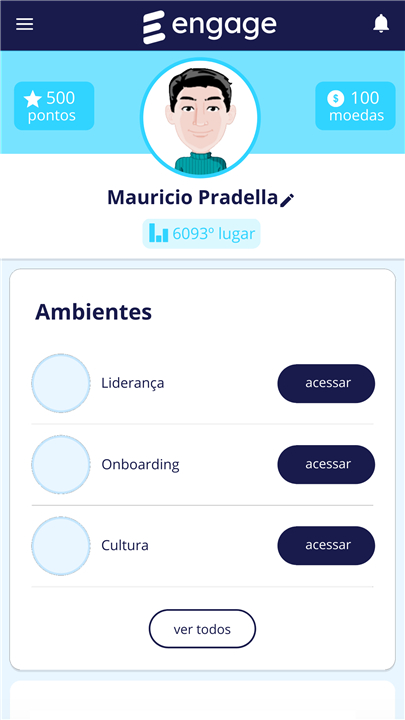Click the star points icon
Screen dimensions: 405x720
[x=33, y=99]
